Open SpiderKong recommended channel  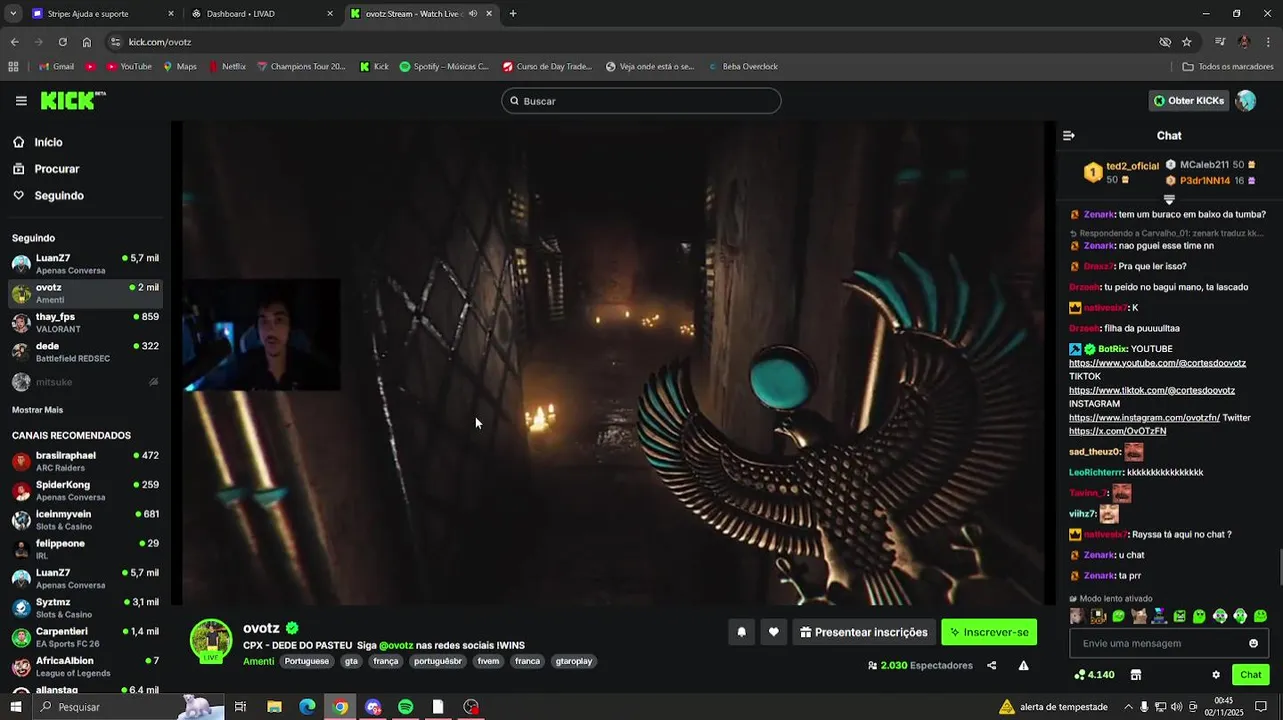pyautogui.click(x=85, y=491)
